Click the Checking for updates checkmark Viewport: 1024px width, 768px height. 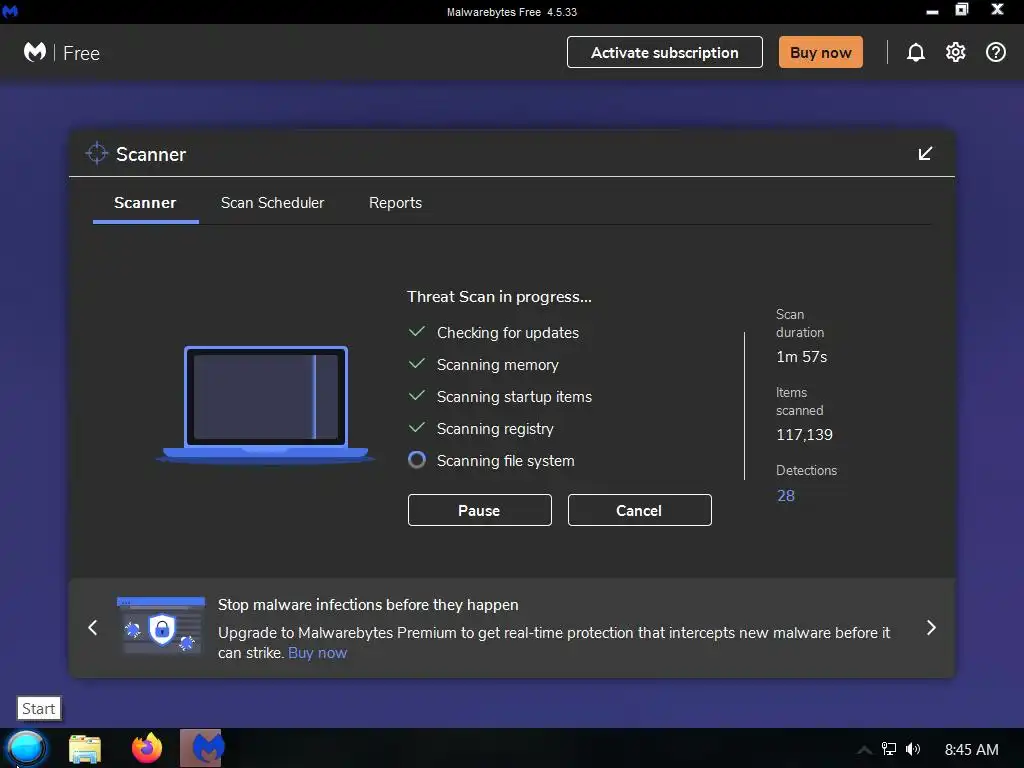point(417,332)
